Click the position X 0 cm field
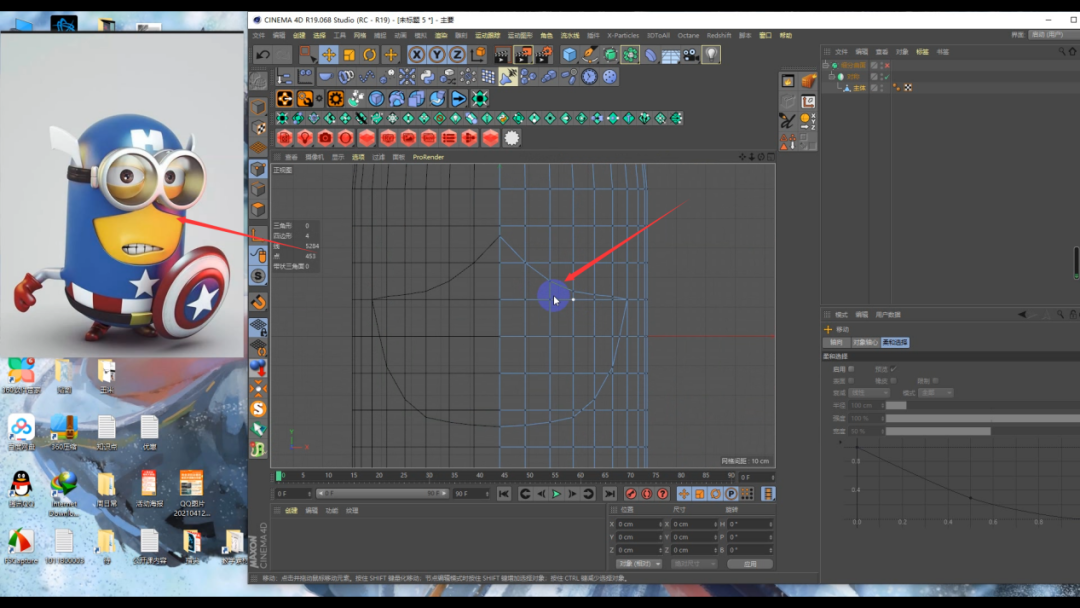Viewport: 1080px width, 608px height. tap(639, 524)
